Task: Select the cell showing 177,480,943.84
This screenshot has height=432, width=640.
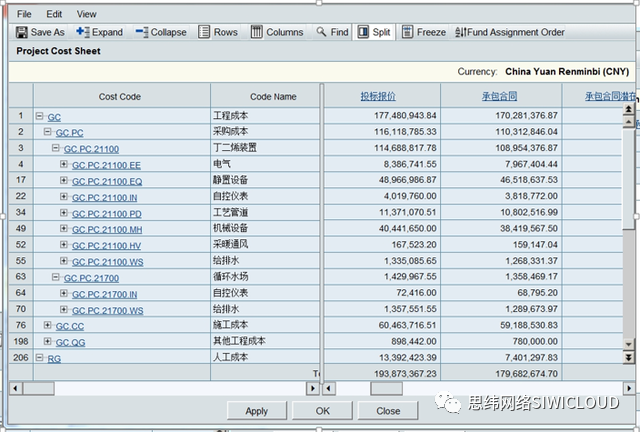Action: pyautogui.click(x=382, y=116)
